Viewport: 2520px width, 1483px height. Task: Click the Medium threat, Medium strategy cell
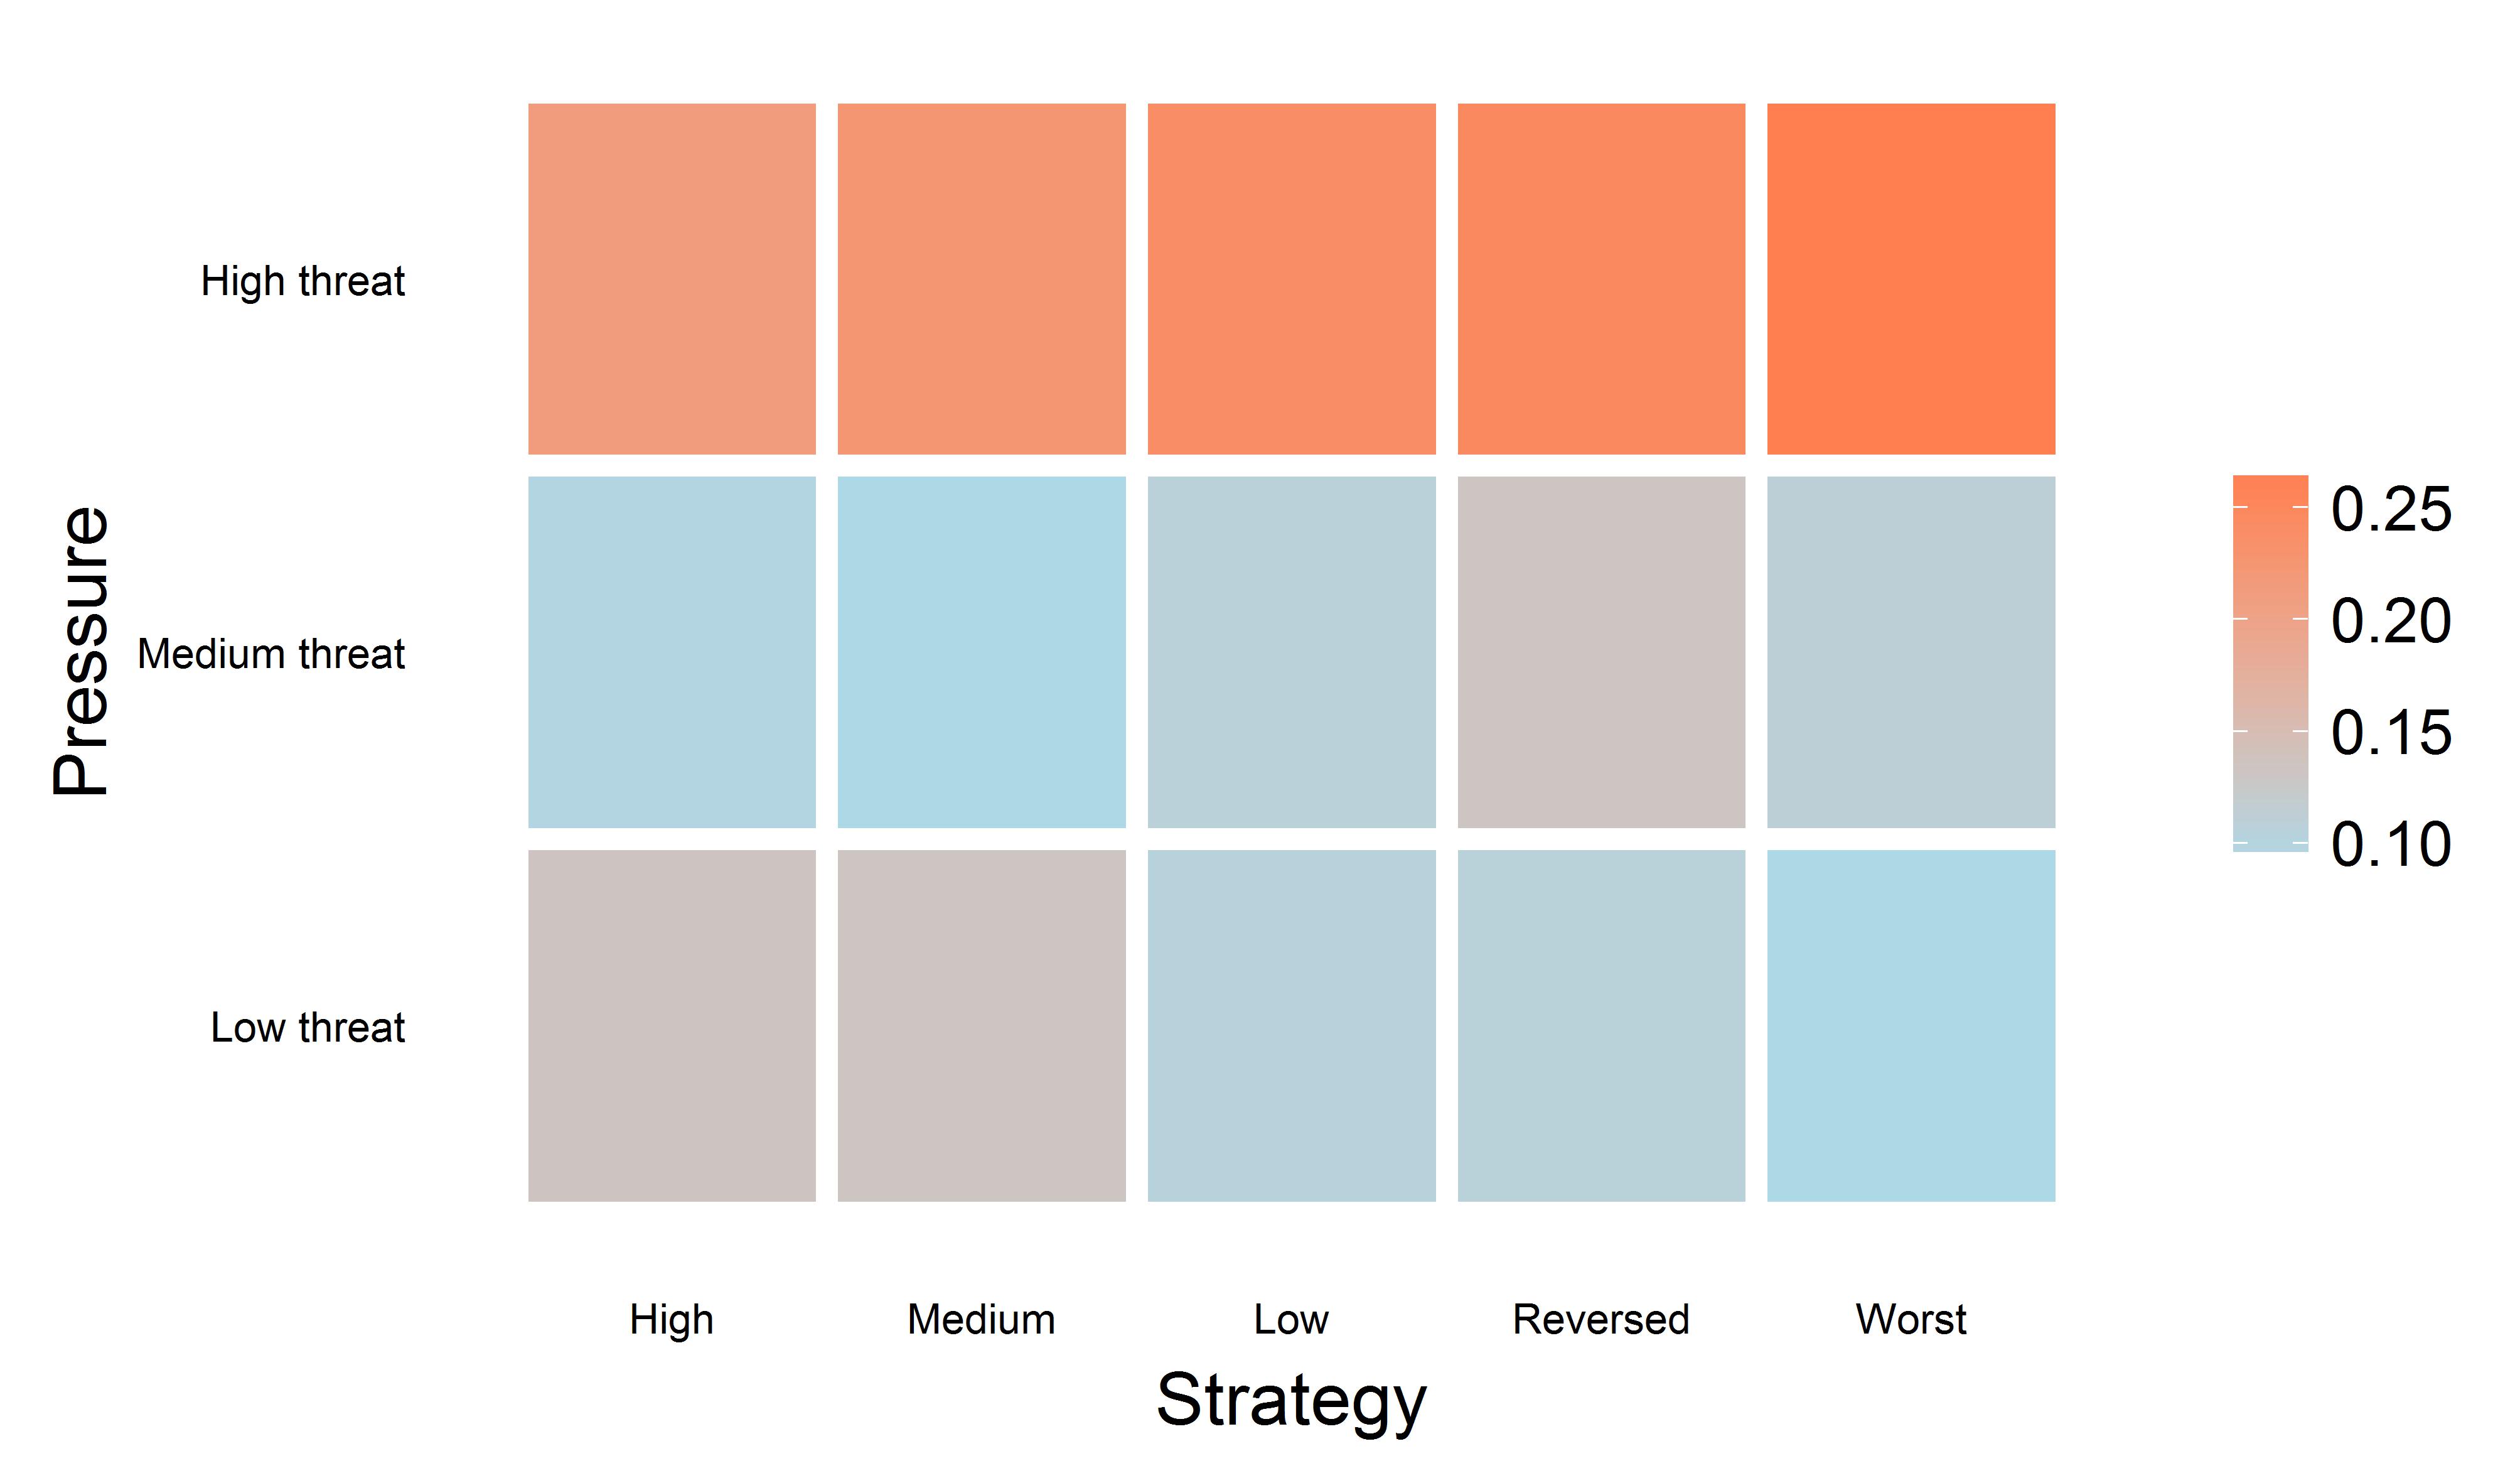982,652
